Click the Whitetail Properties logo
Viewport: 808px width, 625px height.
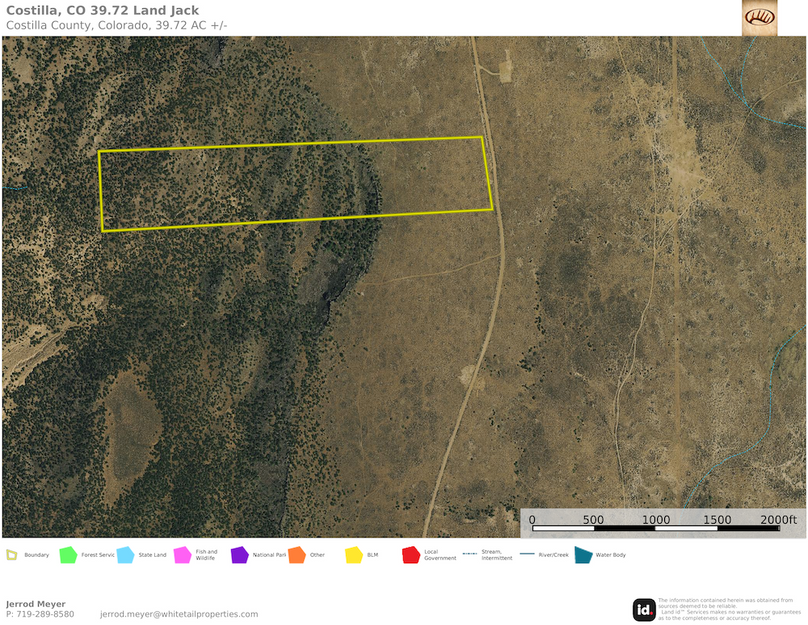pyautogui.click(x=761, y=19)
